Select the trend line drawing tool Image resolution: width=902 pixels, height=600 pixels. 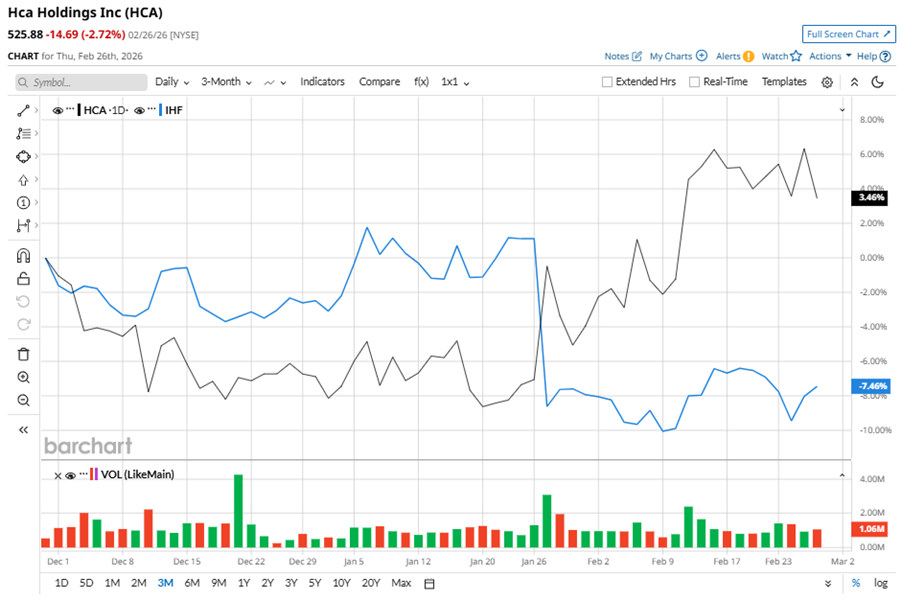[x=23, y=110]
